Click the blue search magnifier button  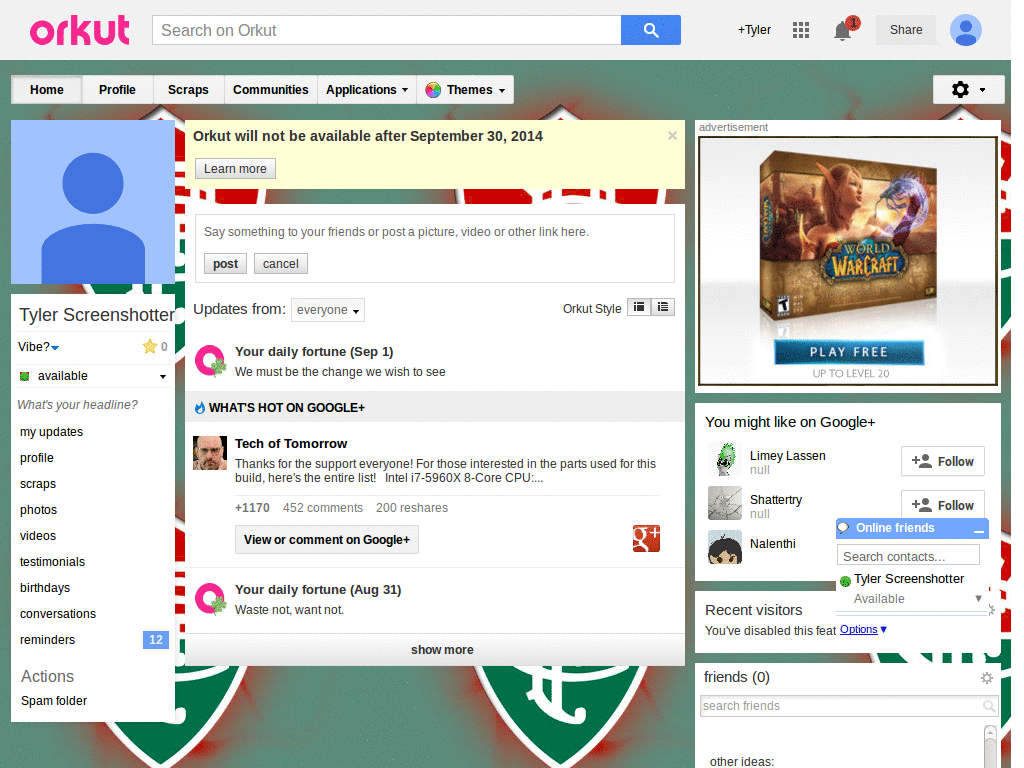coord(650,30)
